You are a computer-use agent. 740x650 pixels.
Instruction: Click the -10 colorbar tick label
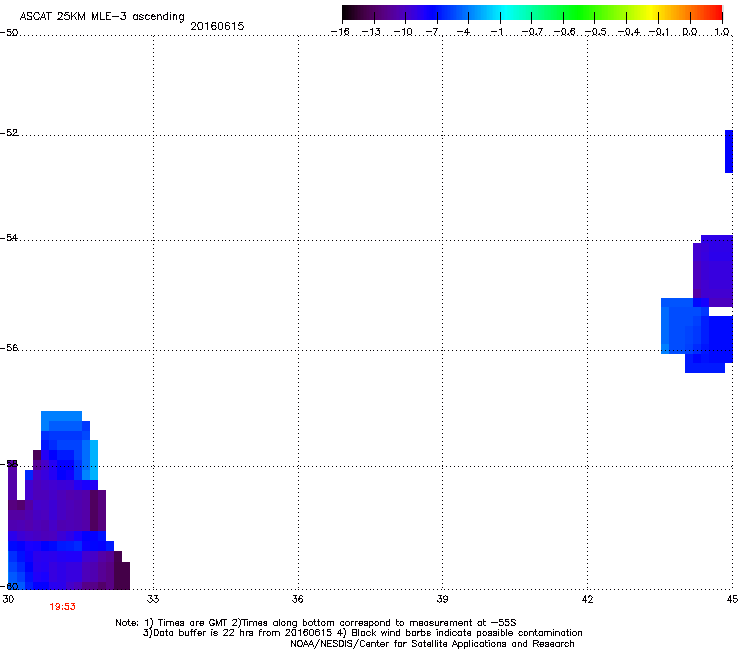click(403, 32)
